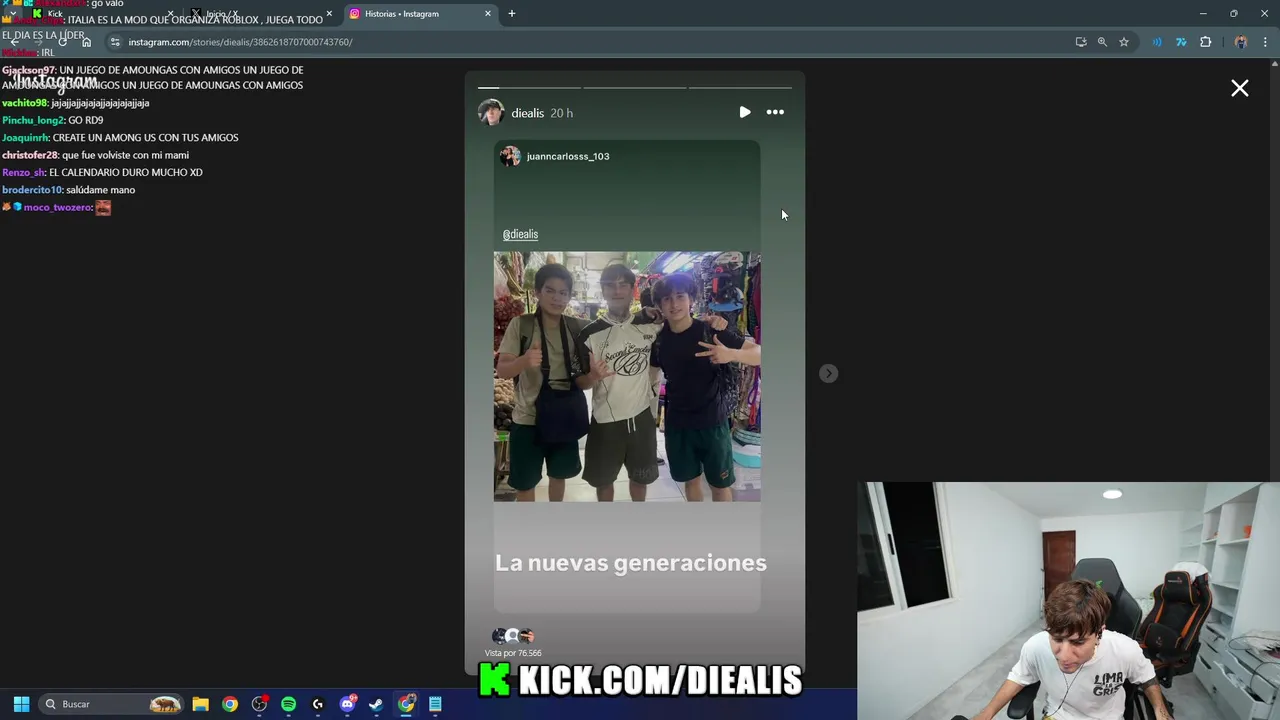This screenshot has width=1280, height=720.
Task: Open the zoom magnifier in address bar
Action: 1102,42
